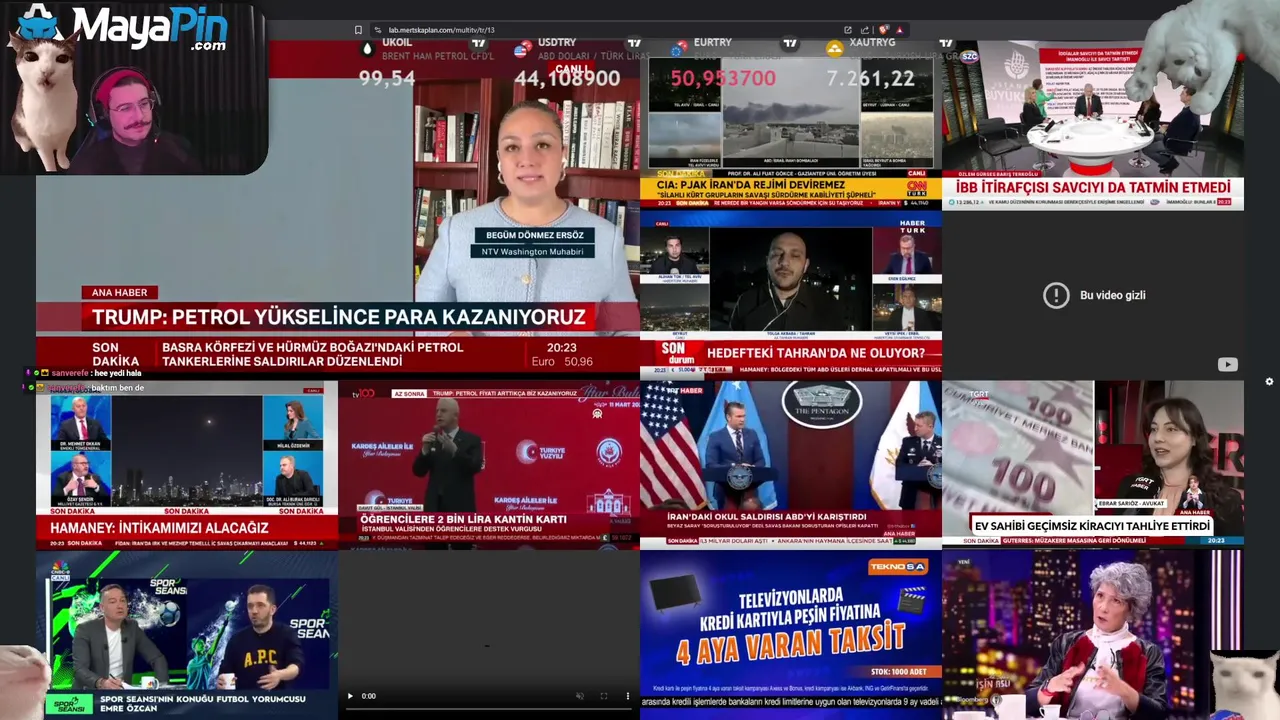
Task: Click the Teknosa 'Taksit' advert stream
Action: pyautogui.click(x=791, y=634)
